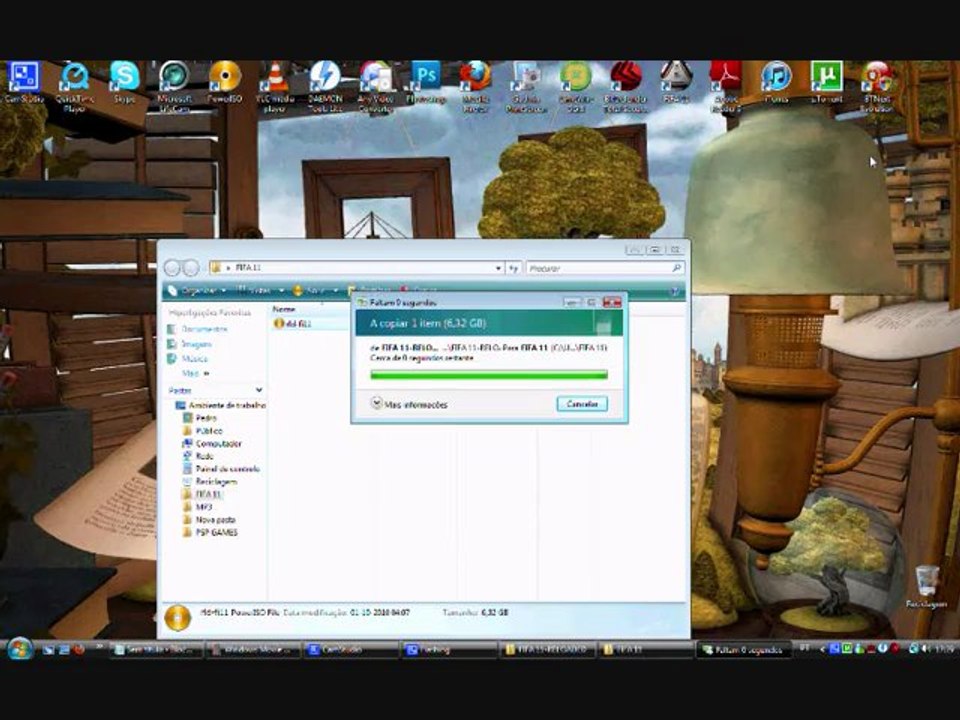Select Computador in the folder tree
The image size is (960, 720).
pos(212,444)
